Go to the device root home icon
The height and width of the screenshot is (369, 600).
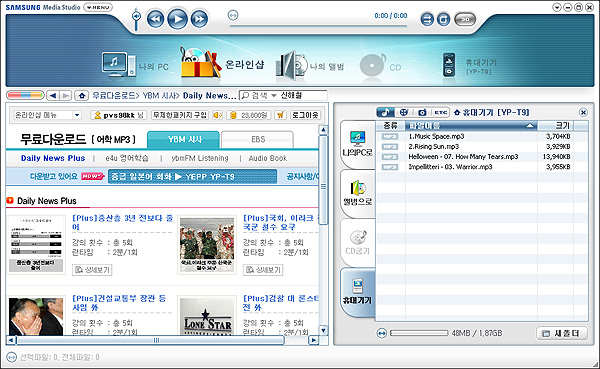[457, 113]
